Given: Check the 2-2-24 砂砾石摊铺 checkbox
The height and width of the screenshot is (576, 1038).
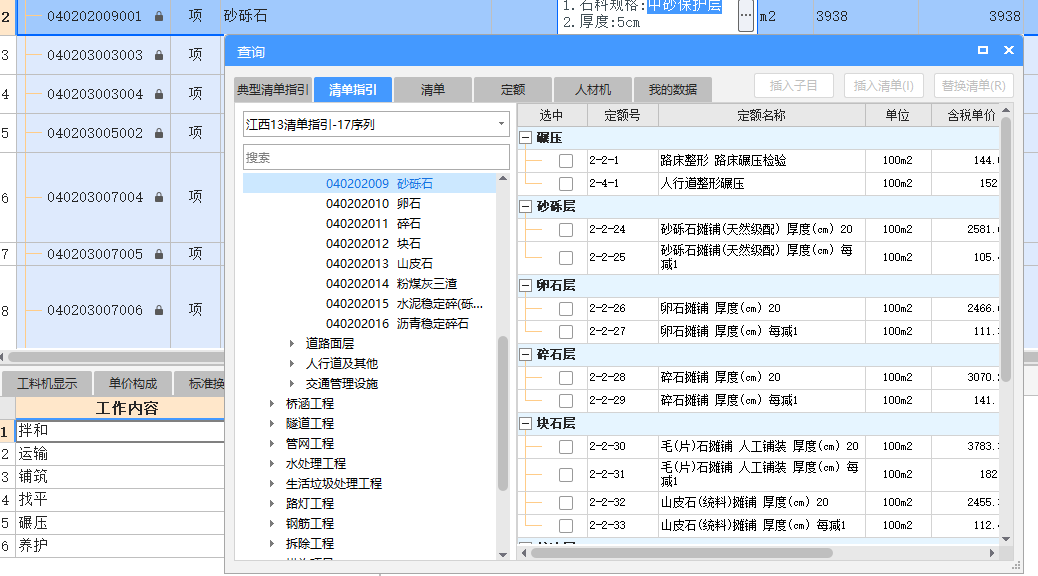Looking at the screenshot, I should click(566, 228).
